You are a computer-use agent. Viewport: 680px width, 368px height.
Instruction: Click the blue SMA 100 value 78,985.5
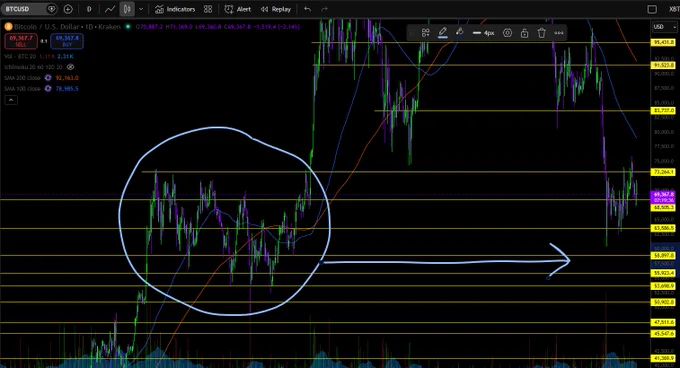(67, 88)
